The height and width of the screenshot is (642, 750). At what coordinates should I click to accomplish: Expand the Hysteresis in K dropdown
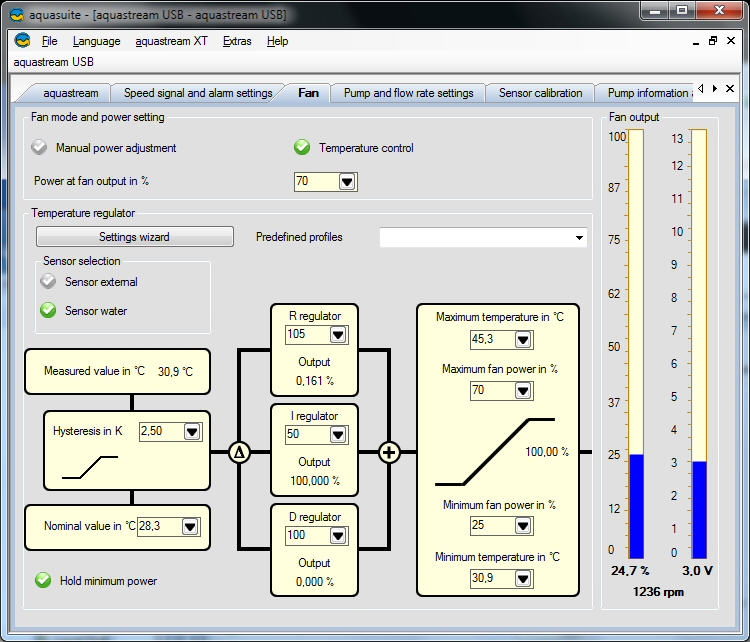(192, 432)
